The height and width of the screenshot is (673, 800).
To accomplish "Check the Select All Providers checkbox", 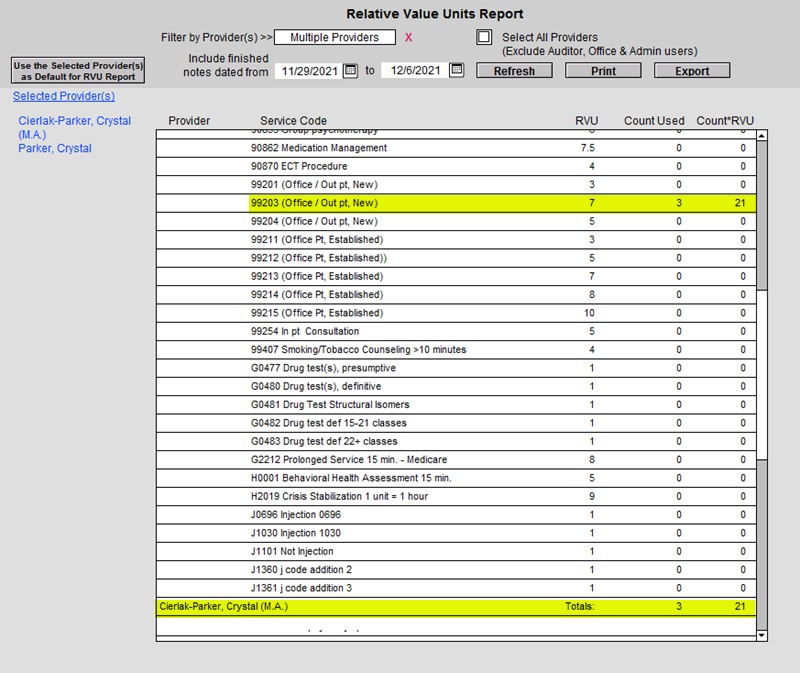I will tap(485, 38).
